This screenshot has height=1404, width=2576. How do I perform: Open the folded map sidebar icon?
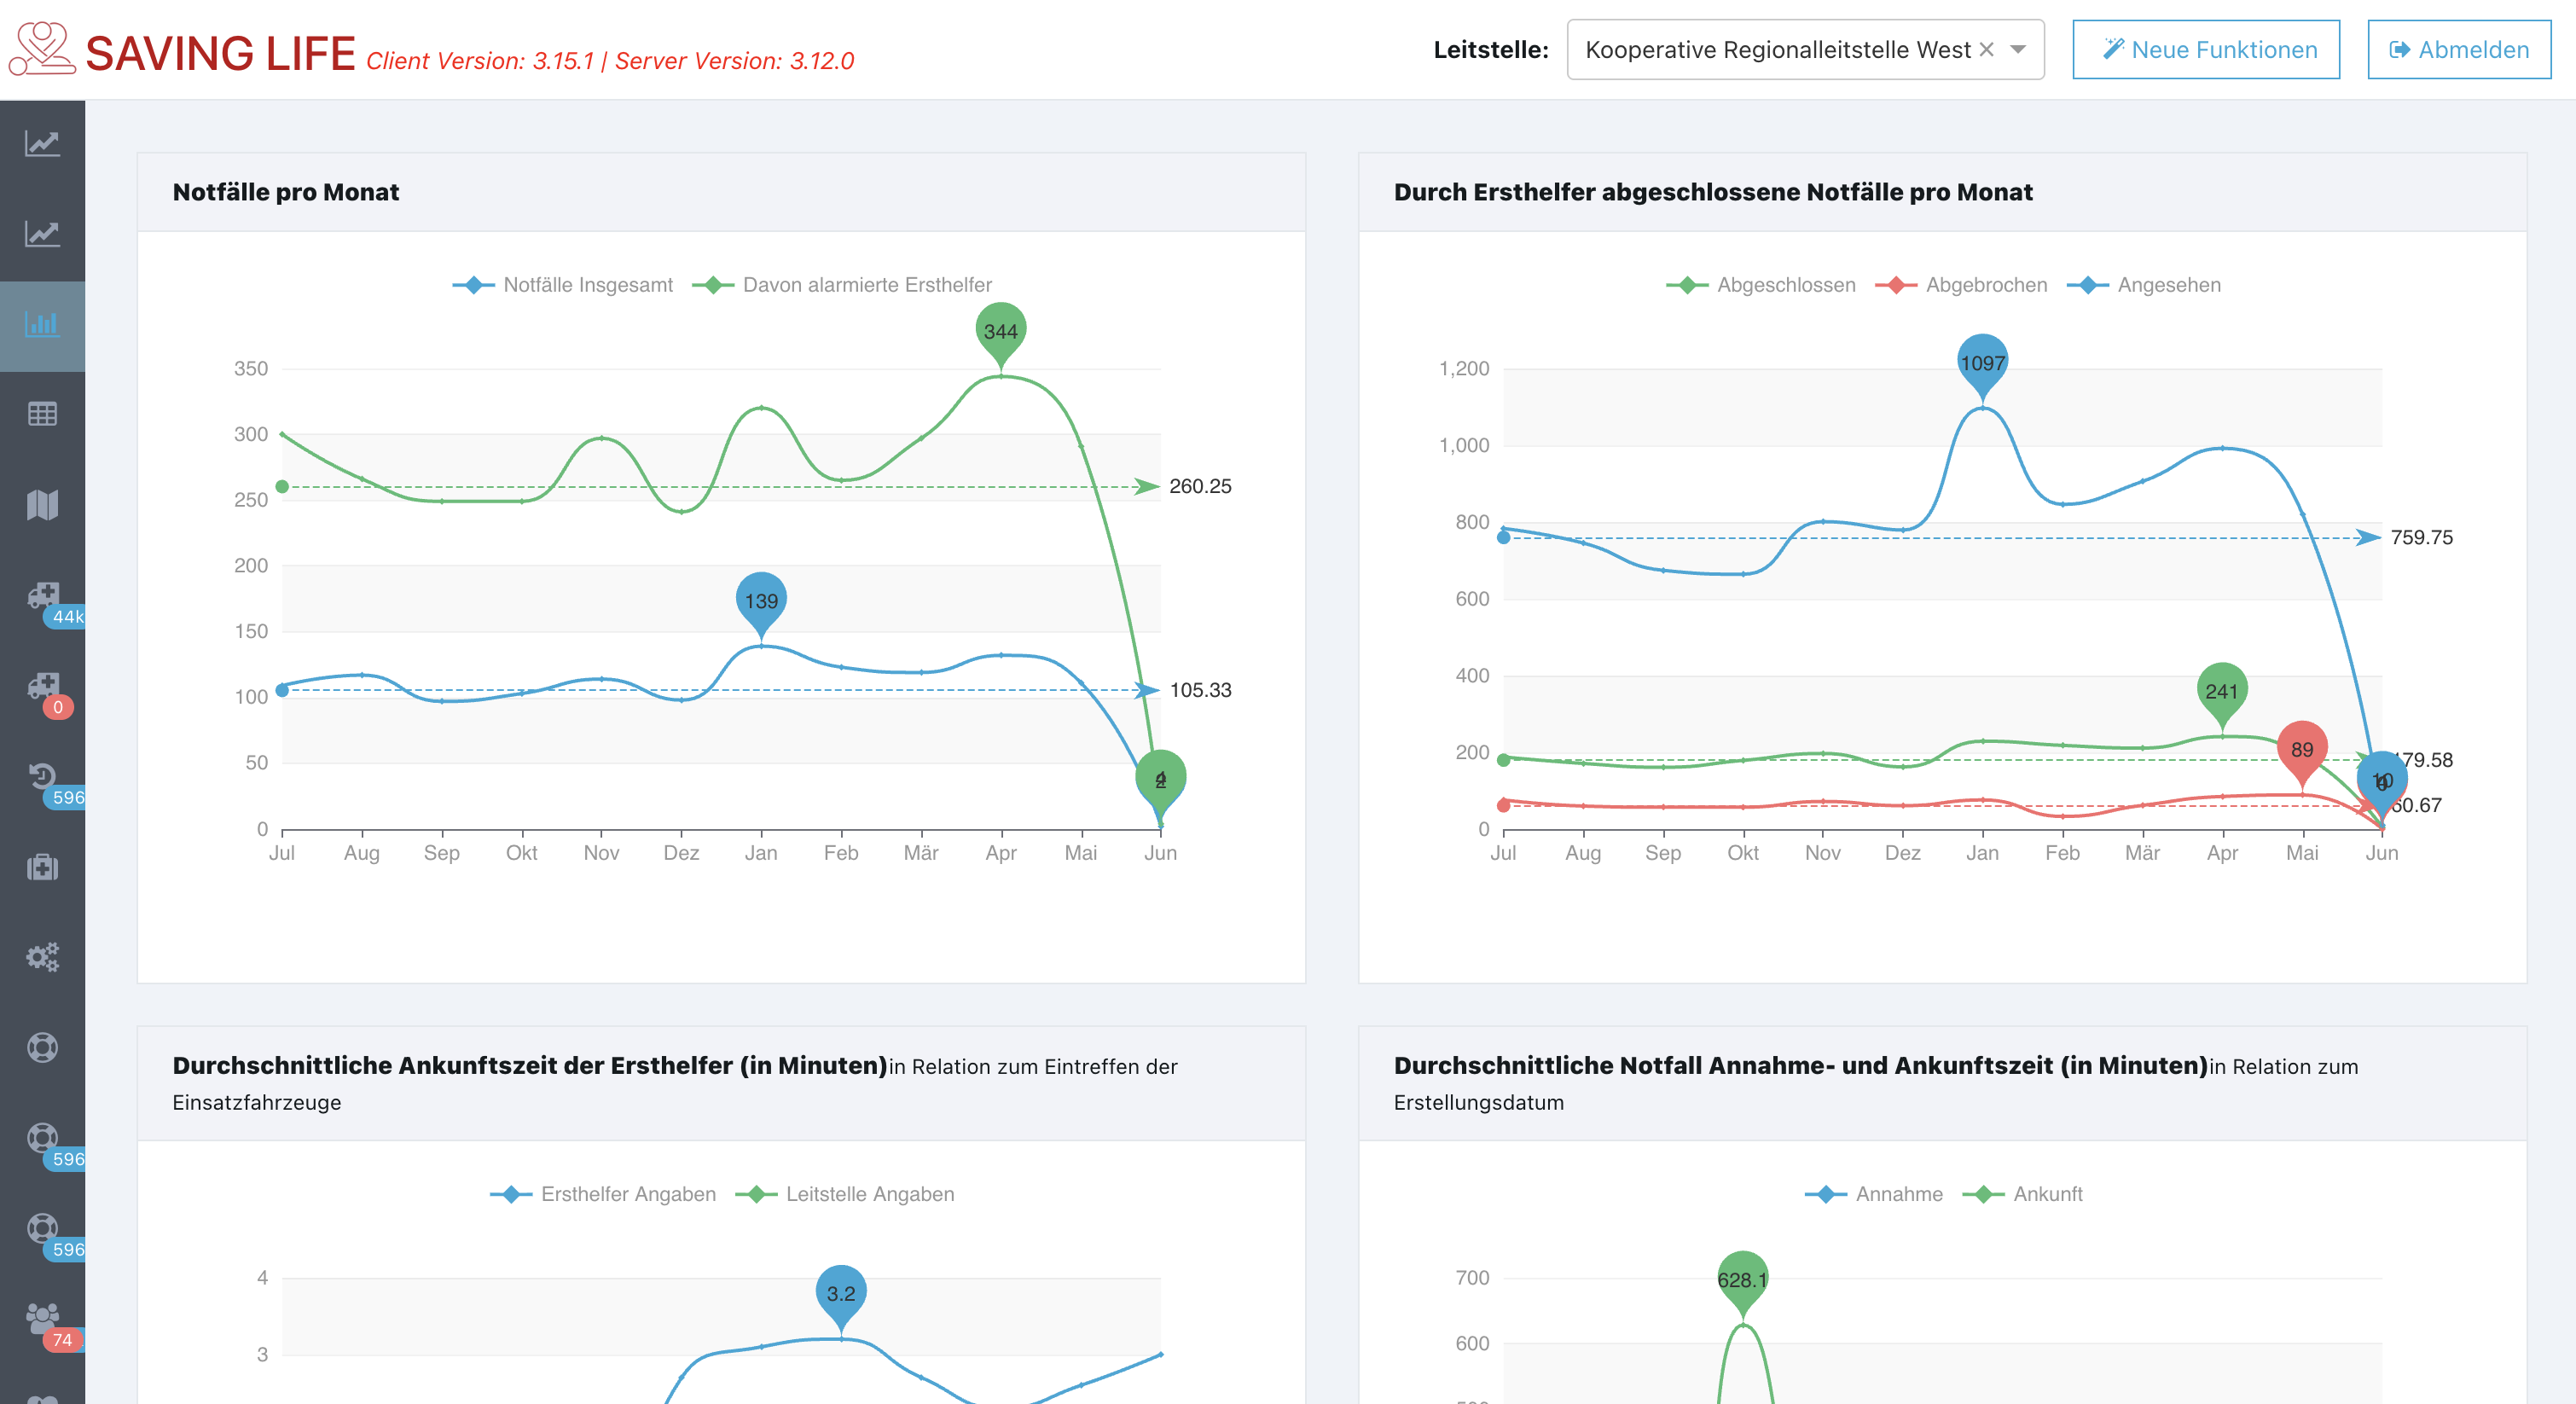tap(42, 505)
